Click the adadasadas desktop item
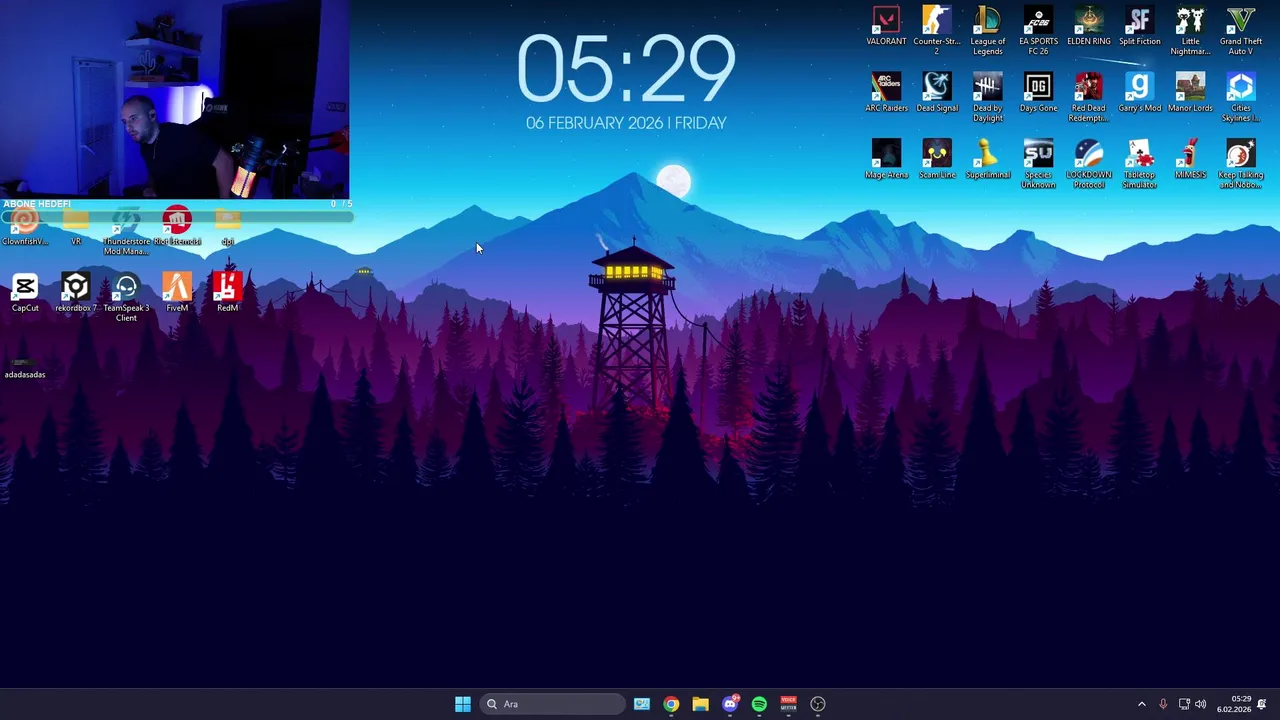This screenshot has height=720, width=1280. pyautogui.click(x=25, y=367)
